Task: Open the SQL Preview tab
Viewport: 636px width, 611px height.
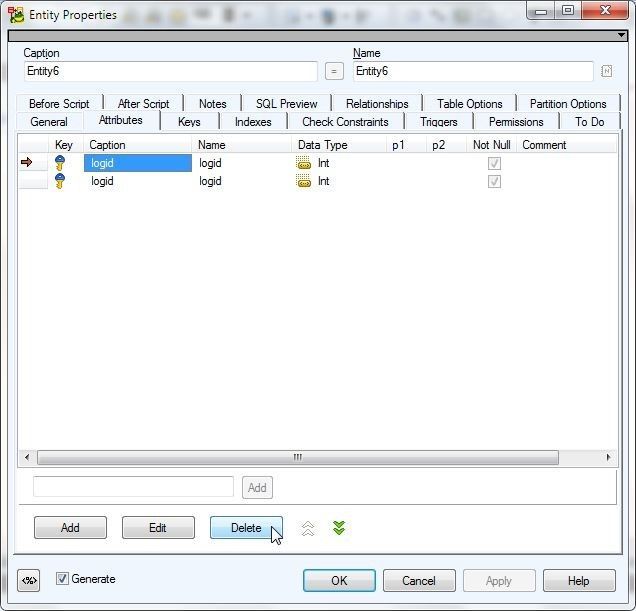Action: (x=286, y=103)
